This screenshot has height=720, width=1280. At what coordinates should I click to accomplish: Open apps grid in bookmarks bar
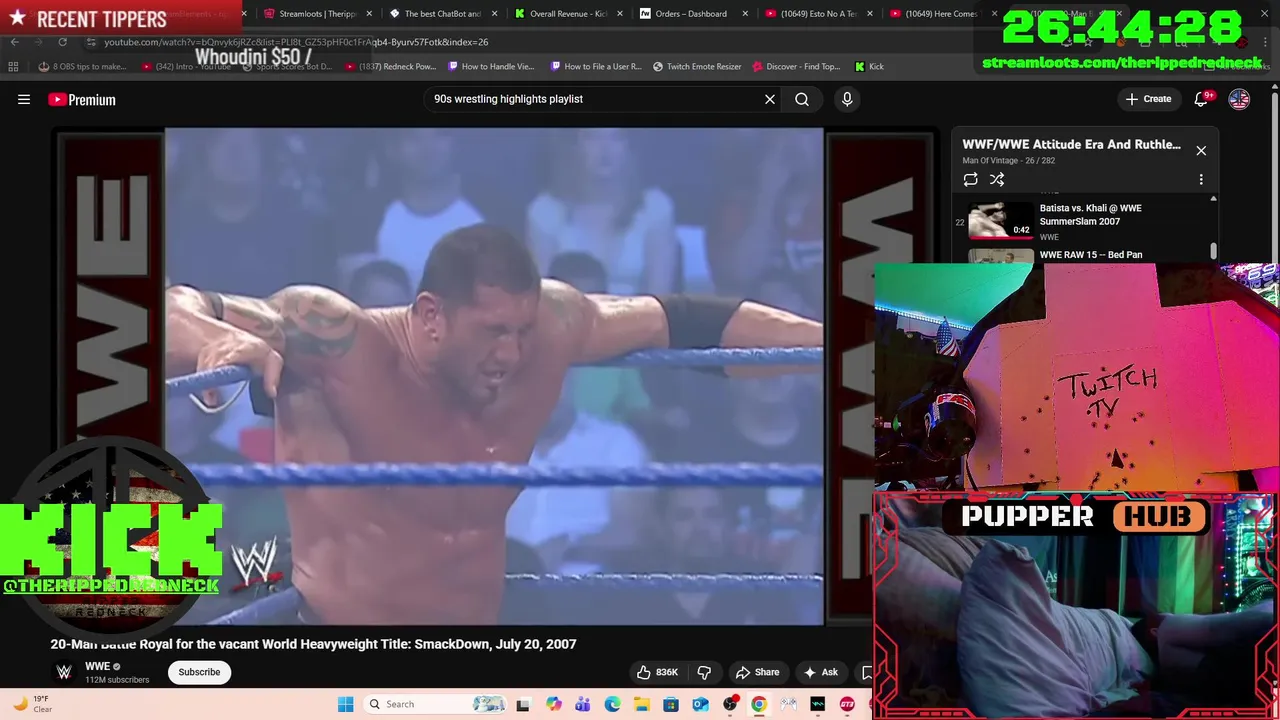13,67
